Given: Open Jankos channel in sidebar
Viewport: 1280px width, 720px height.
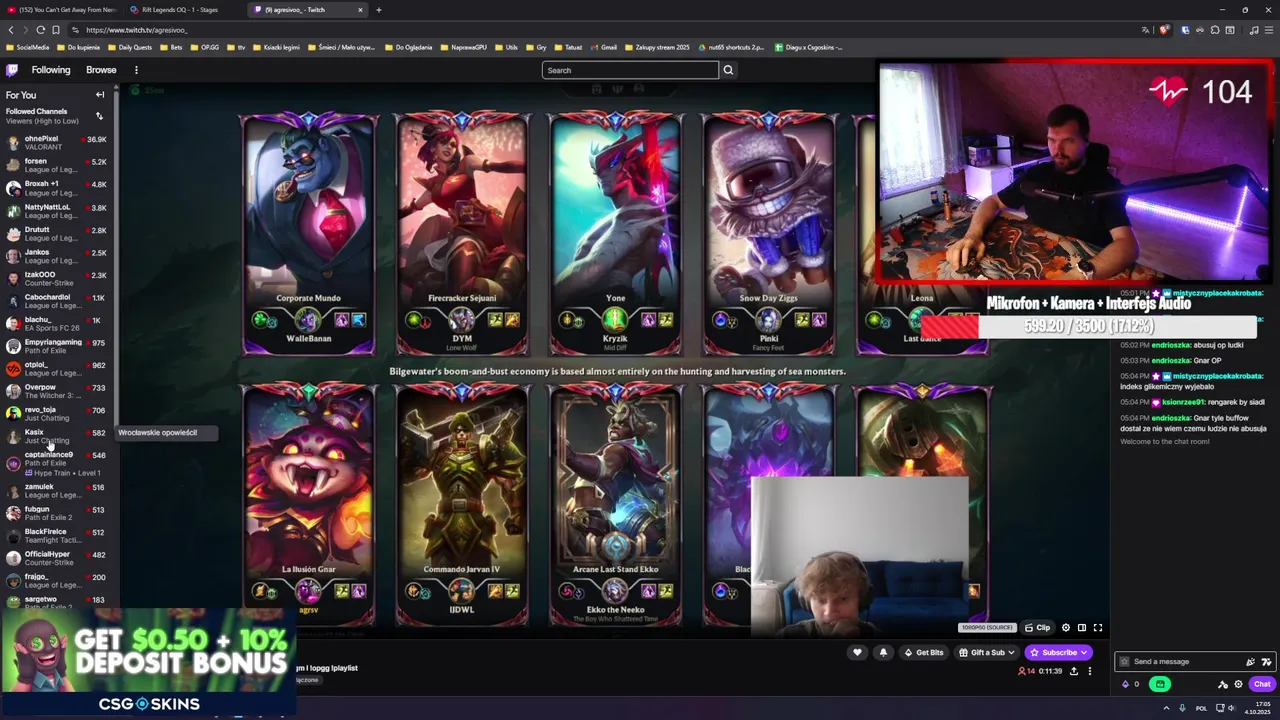Looking at the screenshot, I should pos(56,256).
